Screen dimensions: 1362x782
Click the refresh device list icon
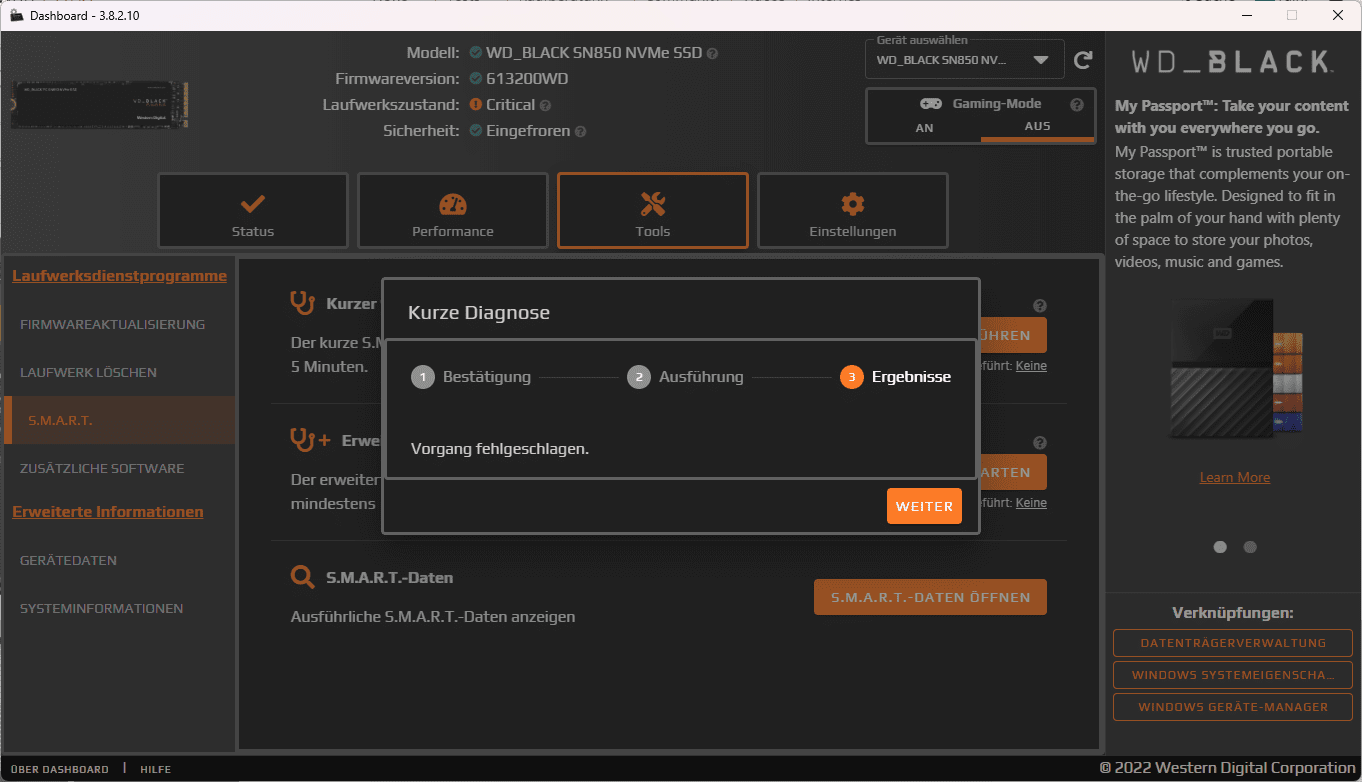(1083, 61)
